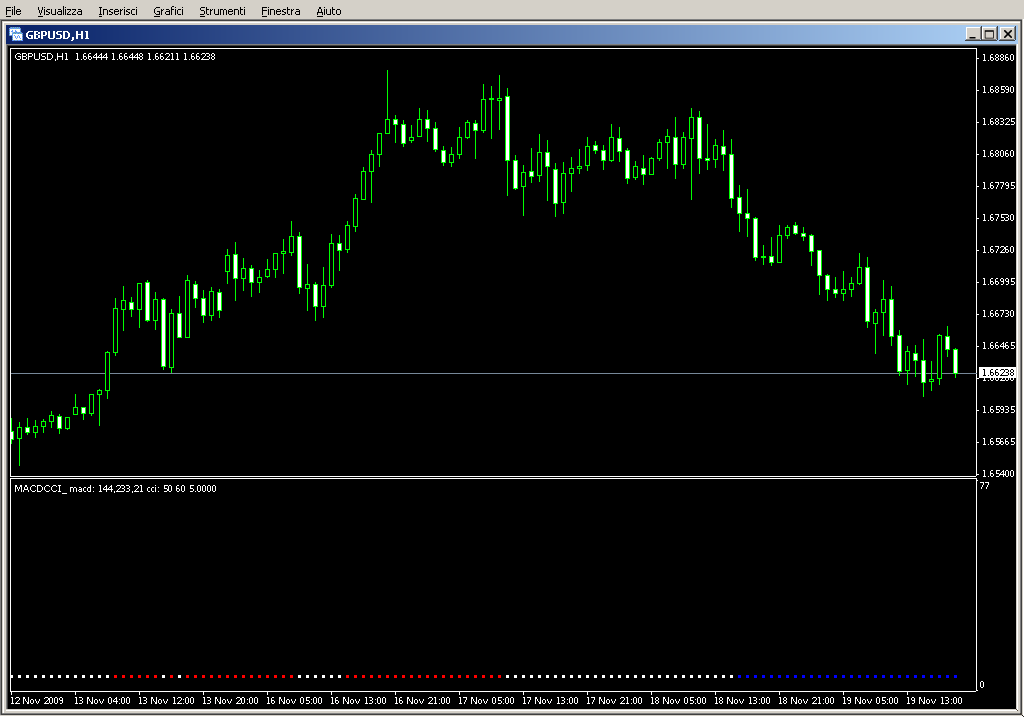
Task: Click the Grafici menu item
Action: [168, 11]
